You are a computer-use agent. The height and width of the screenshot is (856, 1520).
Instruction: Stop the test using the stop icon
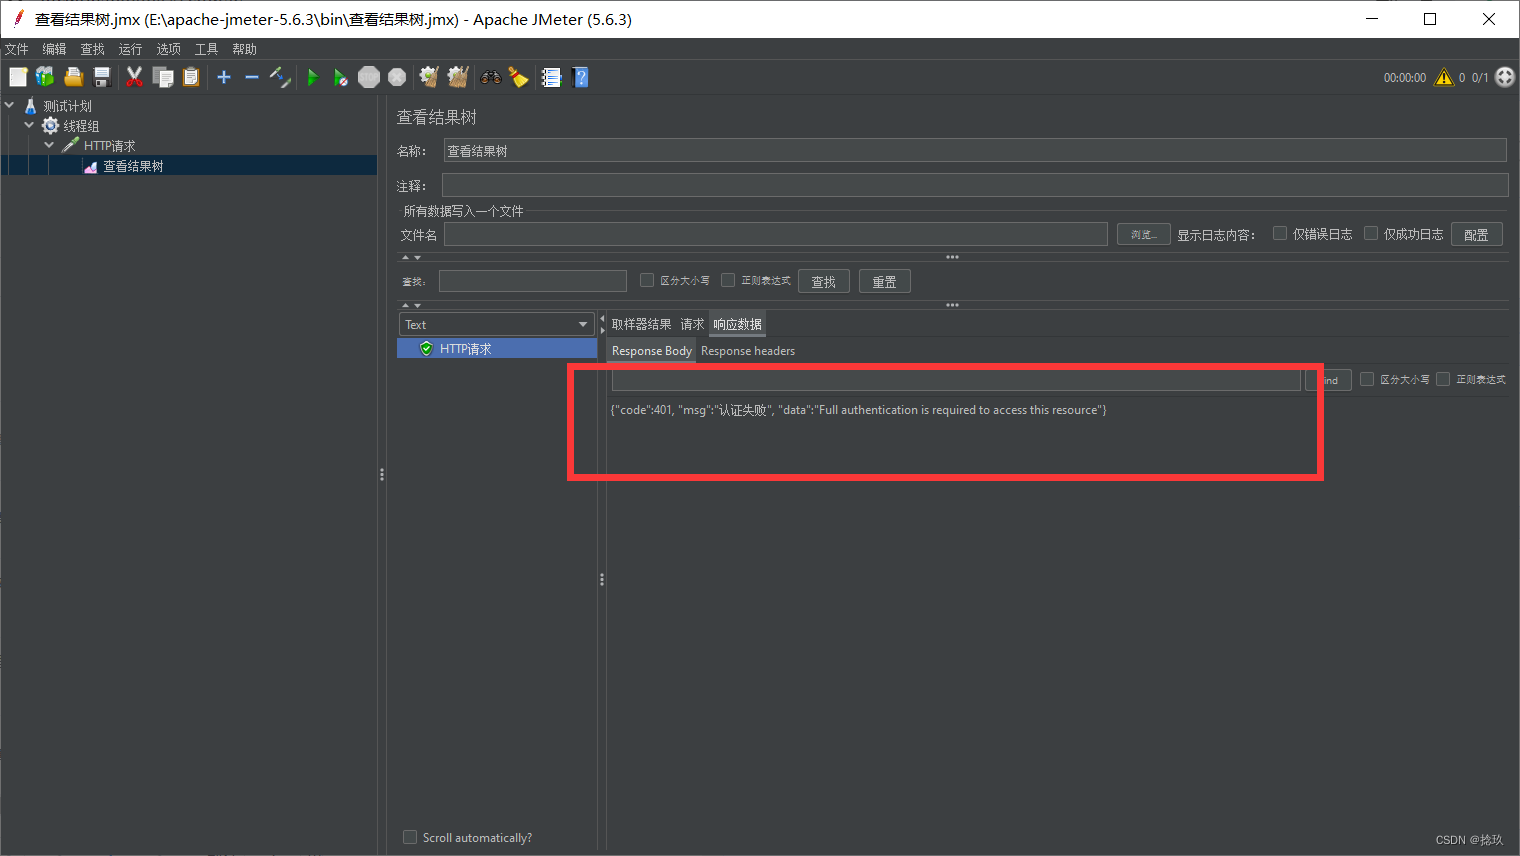(x=369, y=77)
